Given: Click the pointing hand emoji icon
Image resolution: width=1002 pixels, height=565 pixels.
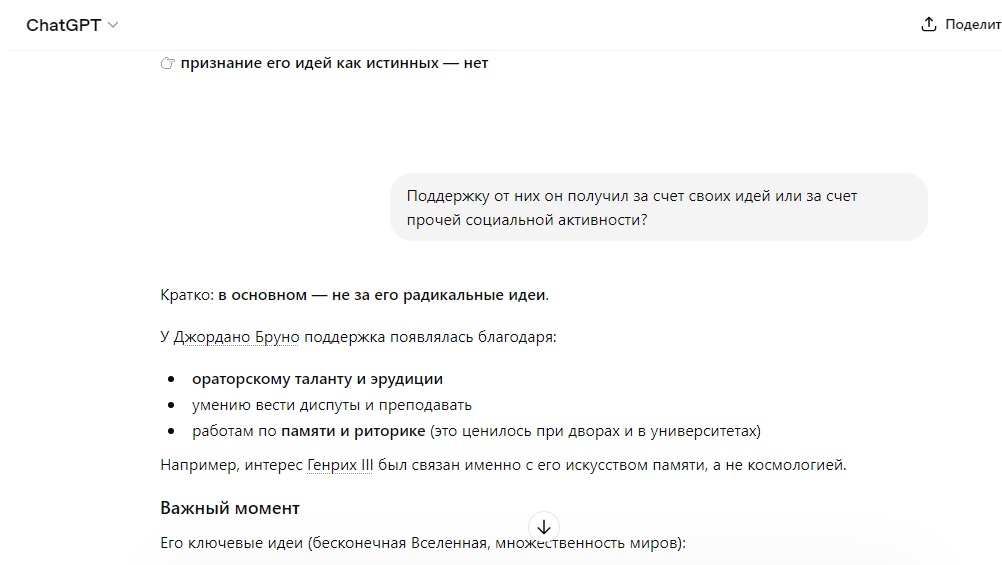Looking at the screenshot, I should 167,63.
